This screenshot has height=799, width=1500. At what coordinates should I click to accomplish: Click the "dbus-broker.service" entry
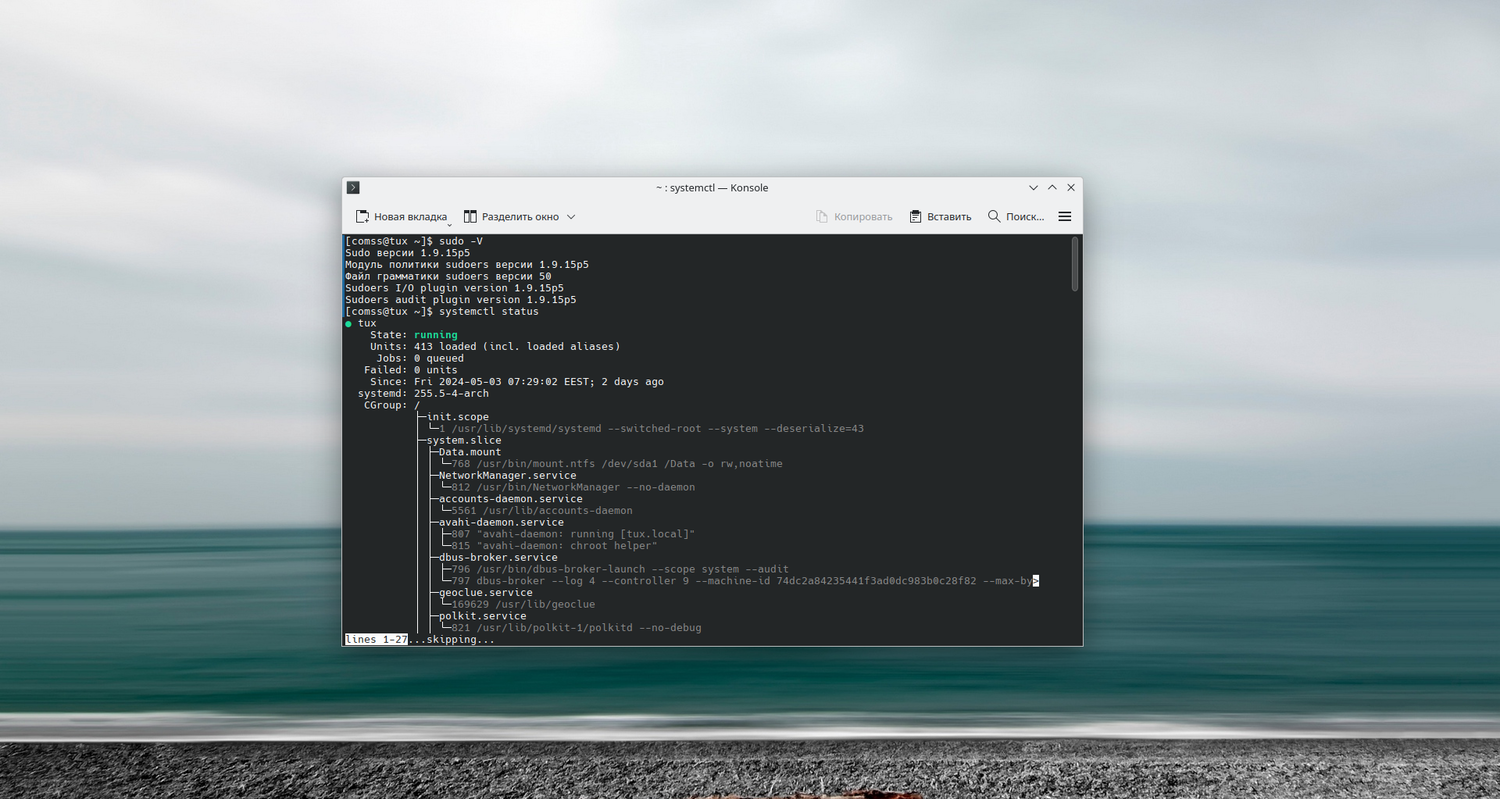tap(498, 558)
